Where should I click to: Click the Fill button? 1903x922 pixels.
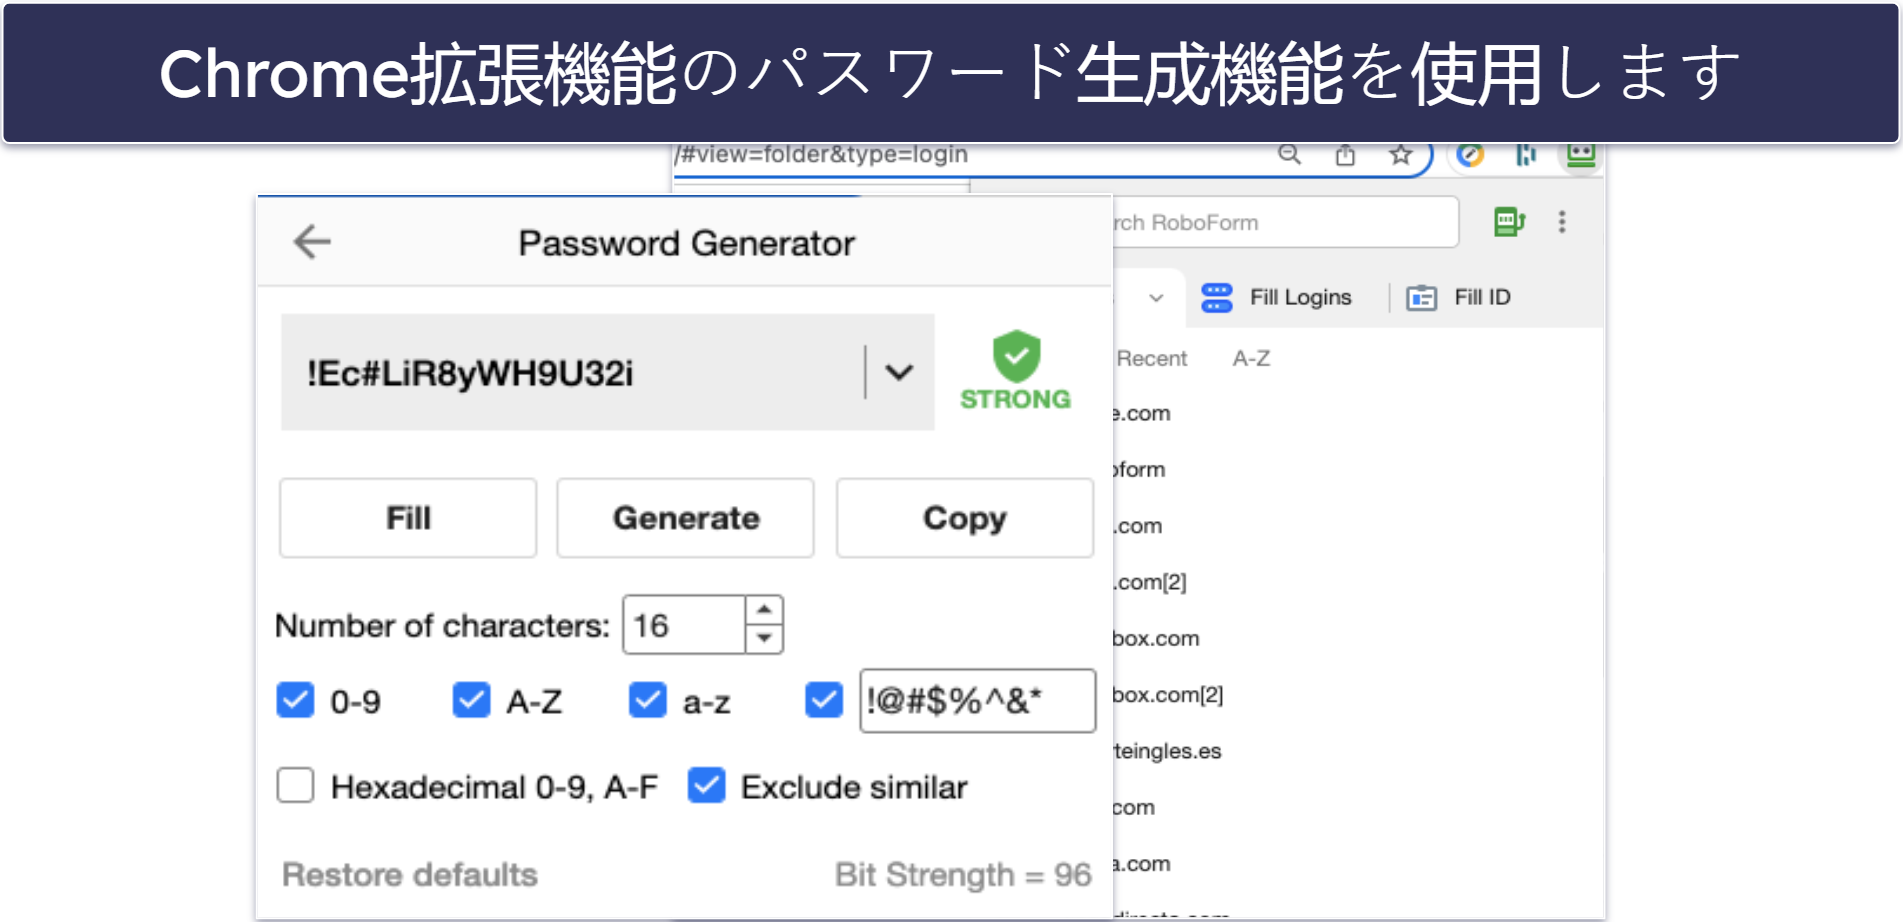(x=408, y=518)
